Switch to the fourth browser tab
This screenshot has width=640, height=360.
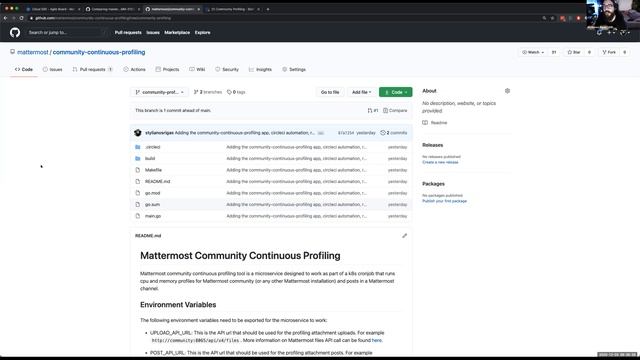click(233, 9)
